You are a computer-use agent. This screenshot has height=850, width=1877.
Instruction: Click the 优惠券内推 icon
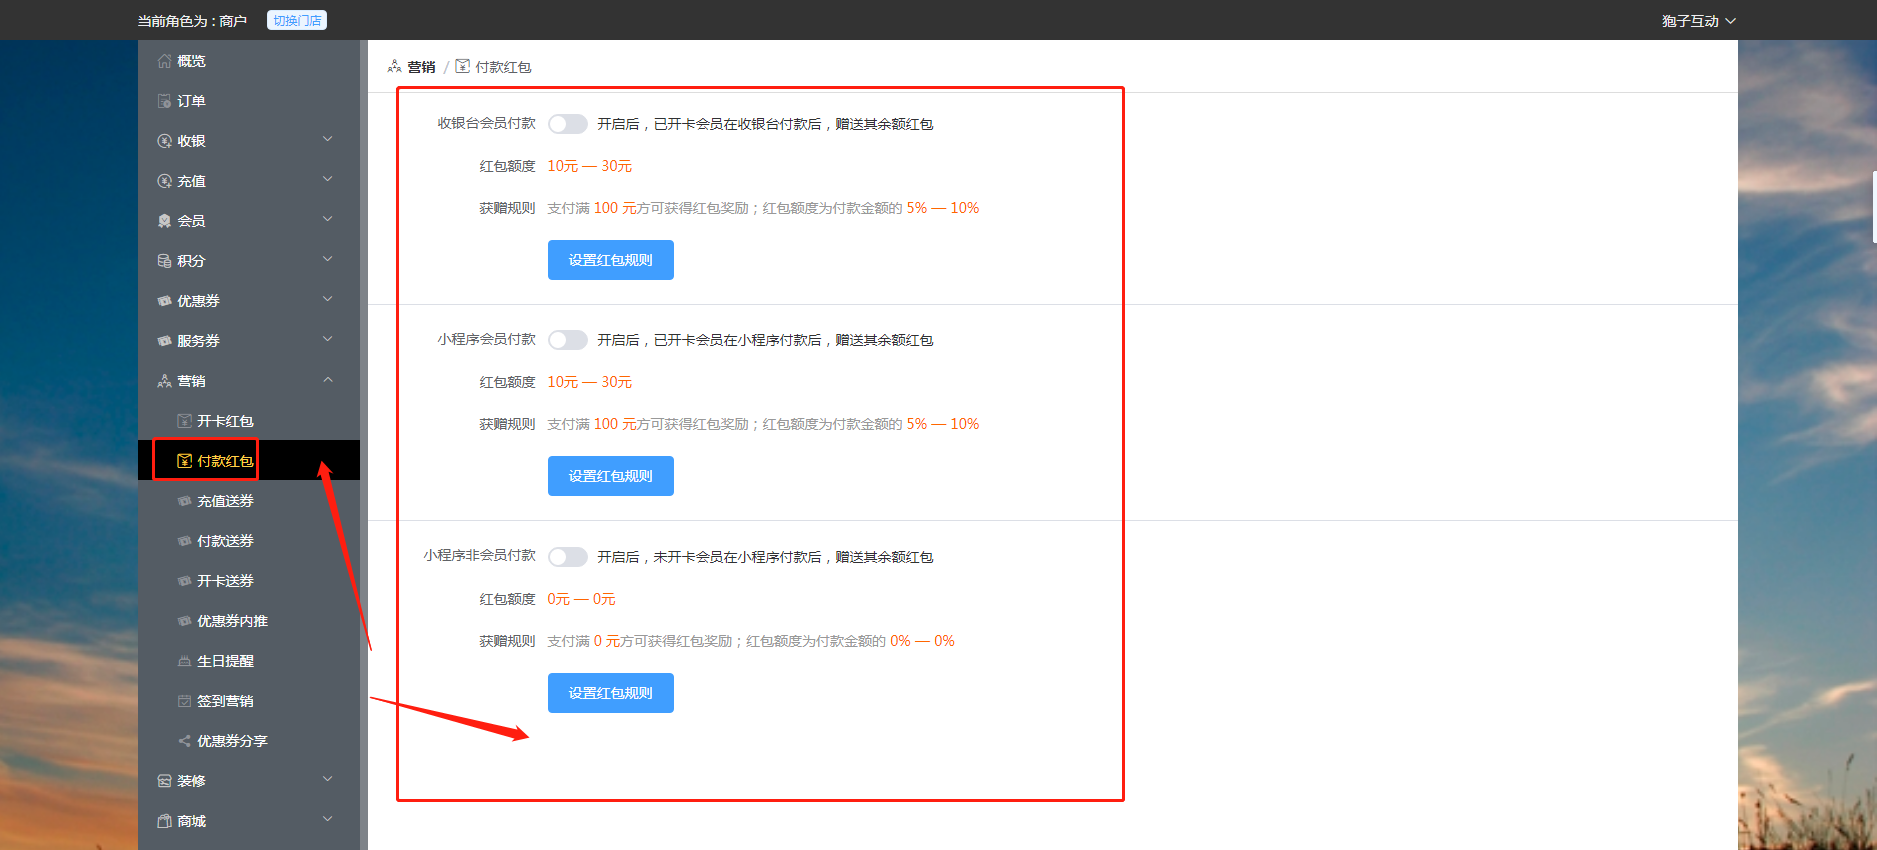click(x=184, y=621)
